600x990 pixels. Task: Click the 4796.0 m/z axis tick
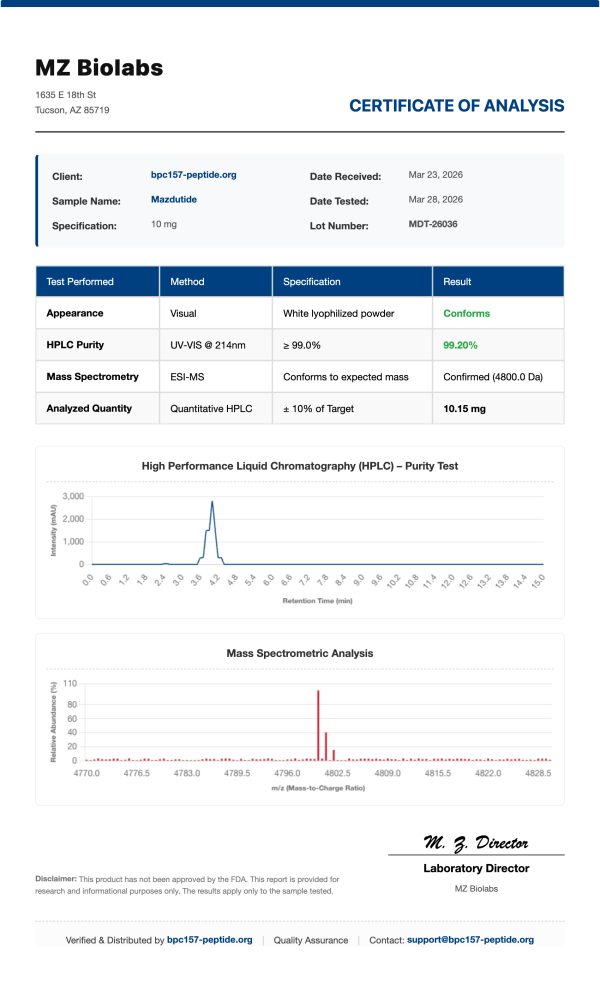pos(287,773)
